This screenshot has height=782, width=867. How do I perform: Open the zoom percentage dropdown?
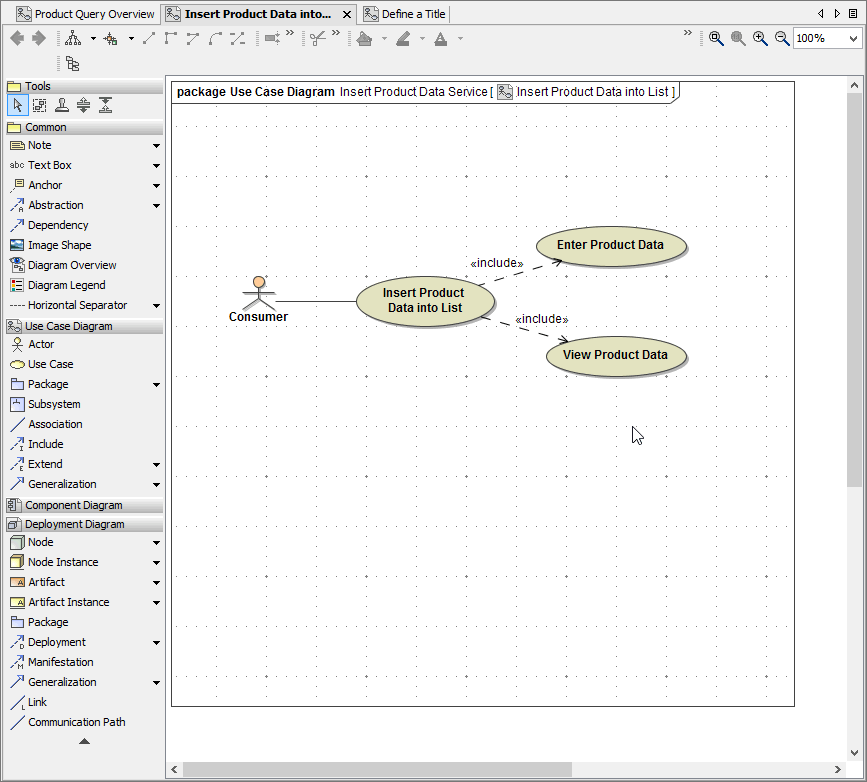(852, 38)
